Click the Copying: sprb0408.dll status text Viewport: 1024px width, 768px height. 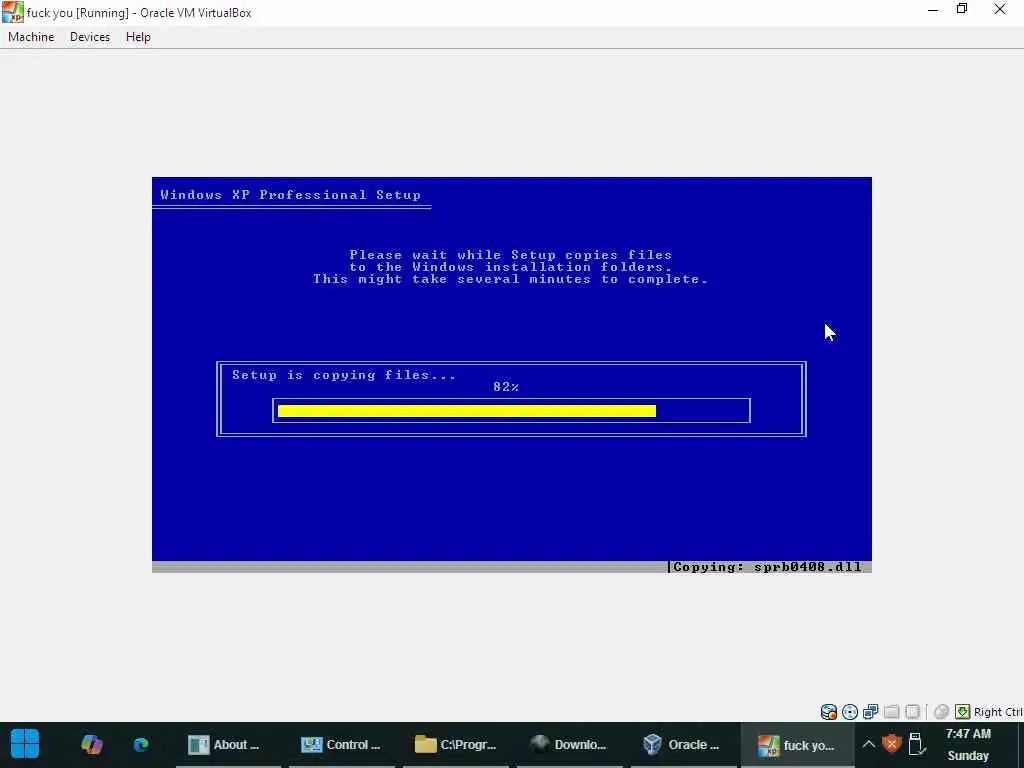coord(767,567)
